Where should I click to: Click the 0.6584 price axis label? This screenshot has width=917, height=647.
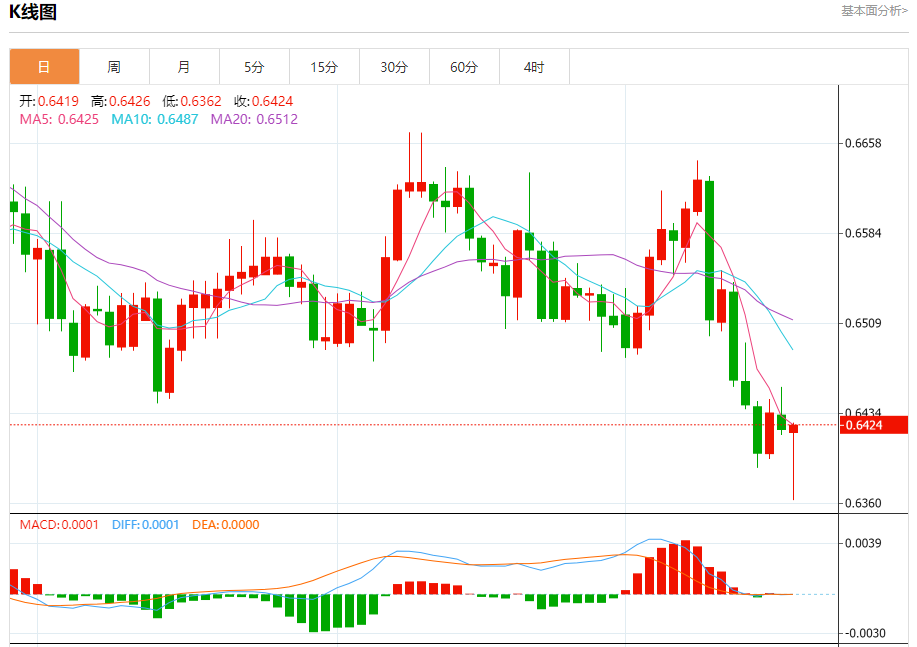[863, 233]
